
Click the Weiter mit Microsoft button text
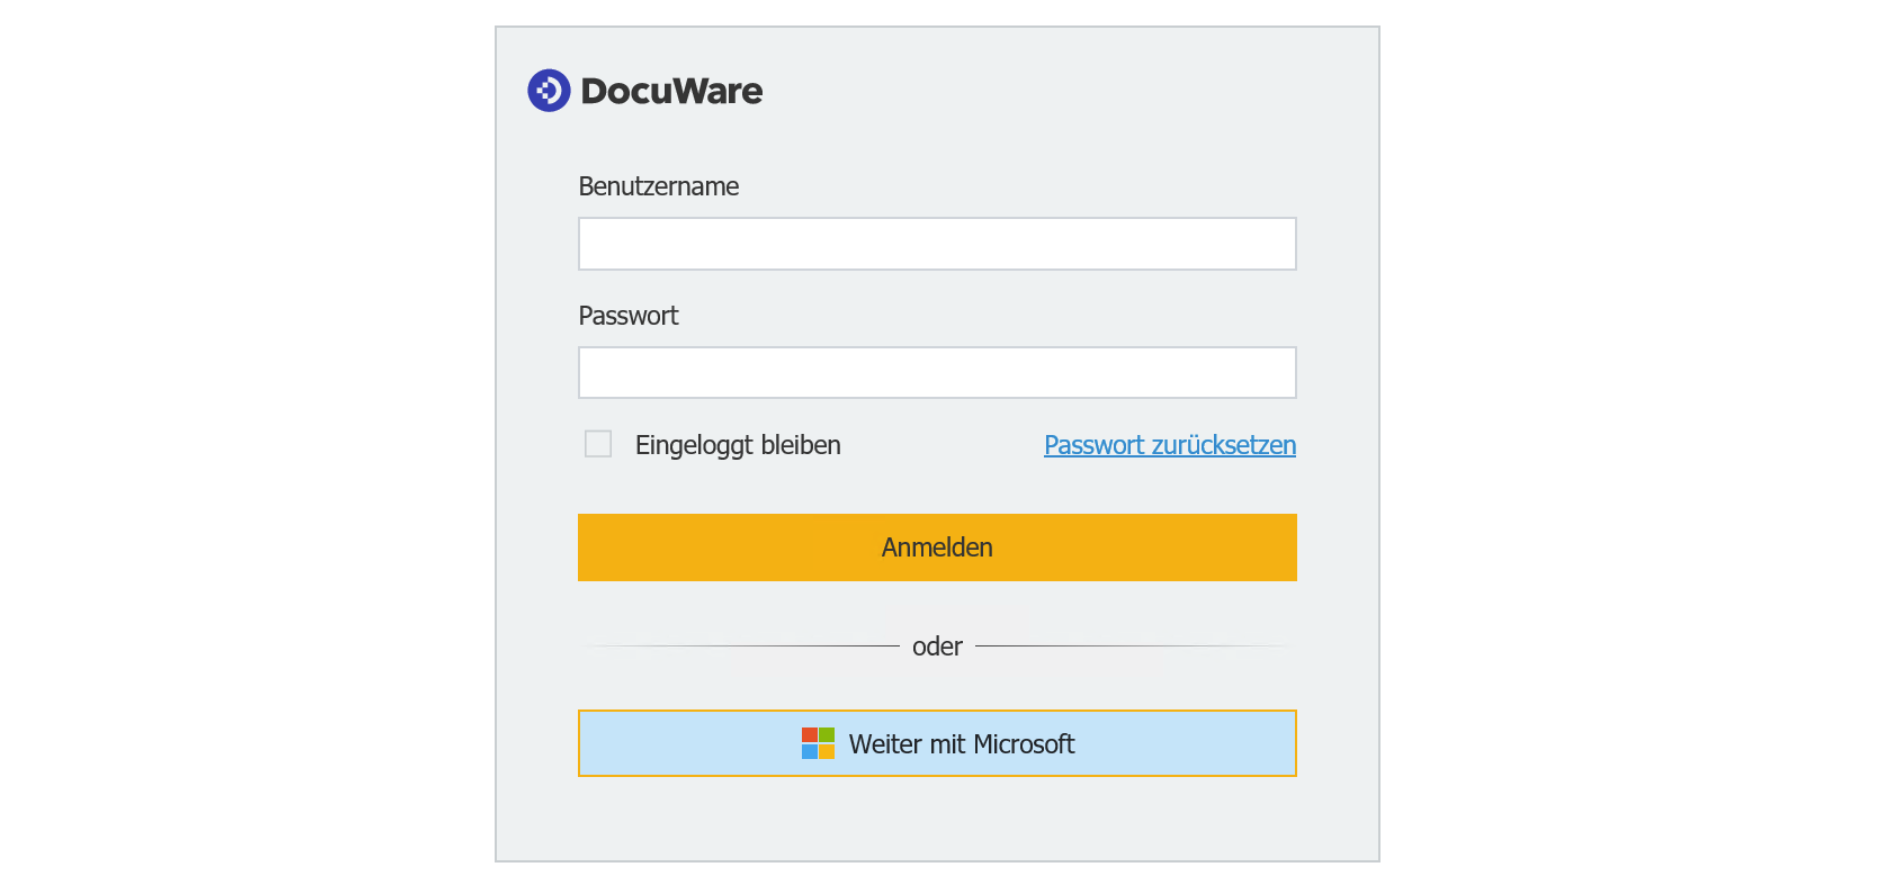961,744
